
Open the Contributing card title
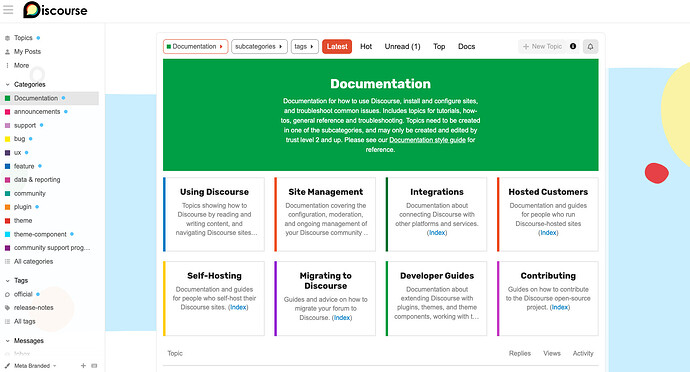click(548, 276)
